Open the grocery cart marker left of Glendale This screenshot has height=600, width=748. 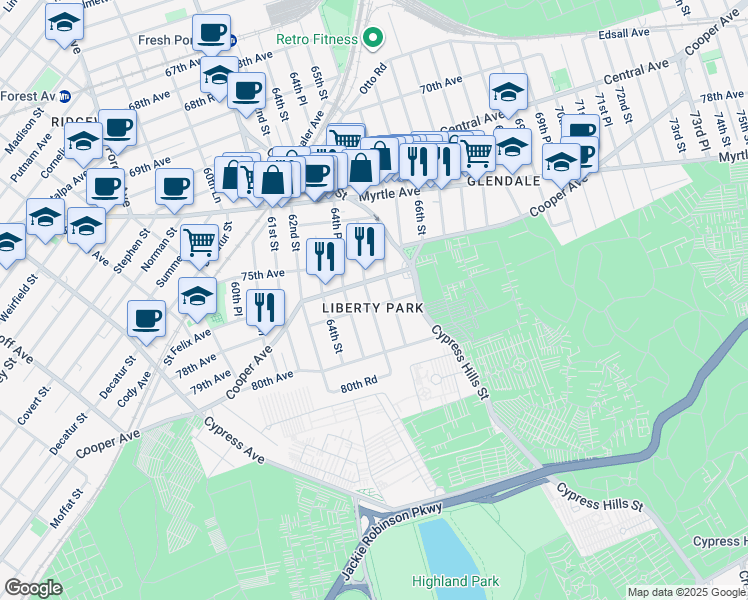pyautogui.click(x=478, y=153)
